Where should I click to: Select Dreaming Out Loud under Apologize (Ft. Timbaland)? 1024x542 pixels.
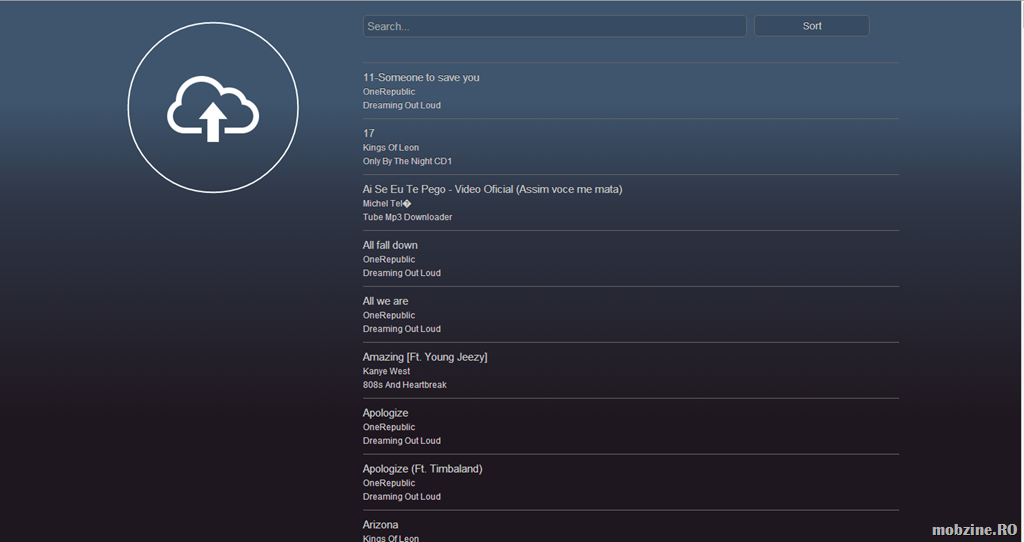pyautogui.click(x=402, y=497)
